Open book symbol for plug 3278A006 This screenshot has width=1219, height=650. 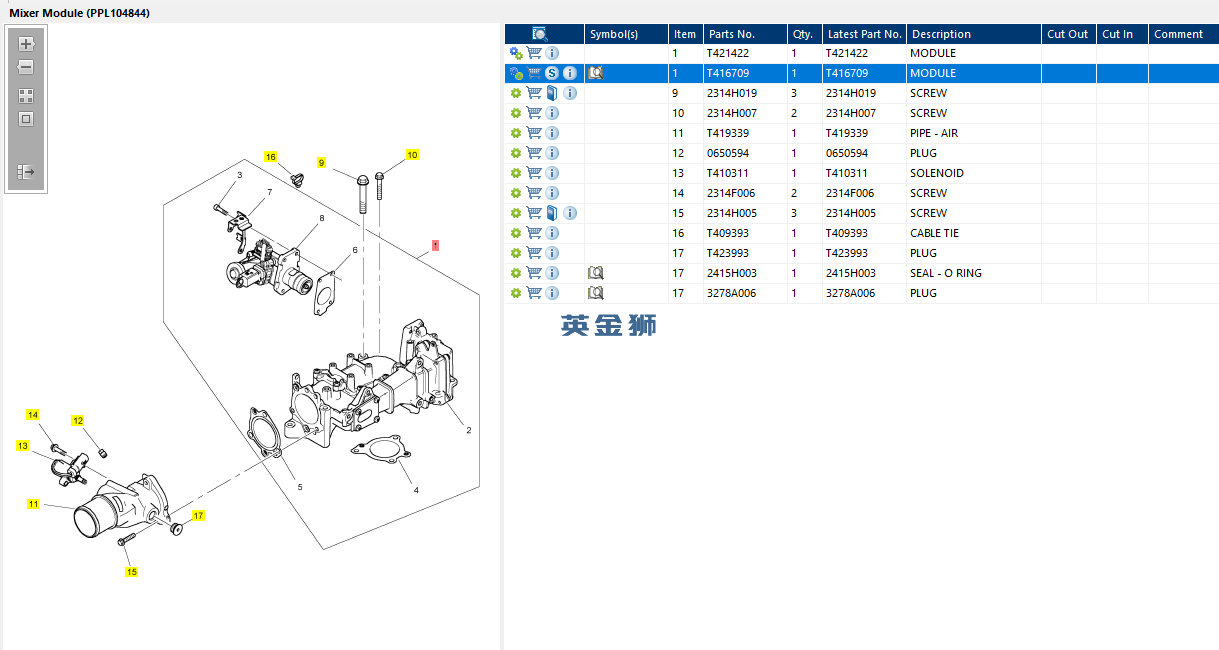click(596, 293)
